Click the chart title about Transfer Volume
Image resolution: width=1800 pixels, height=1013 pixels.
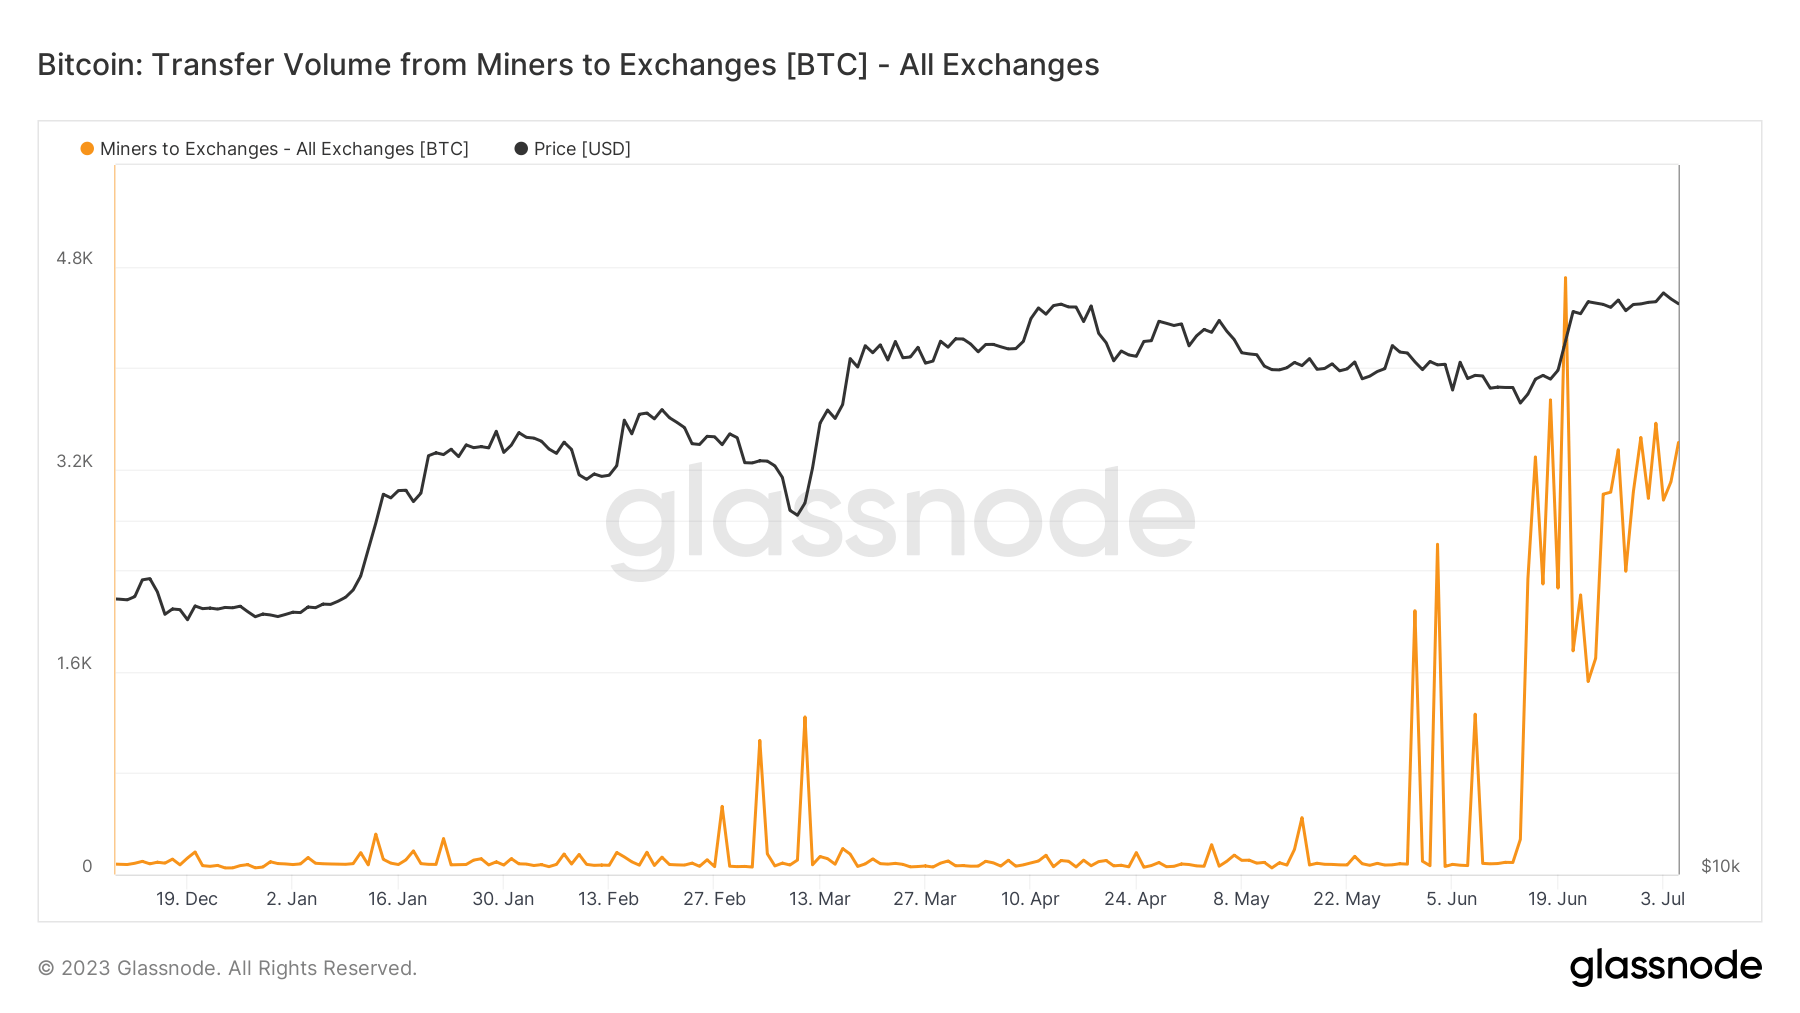568,65
